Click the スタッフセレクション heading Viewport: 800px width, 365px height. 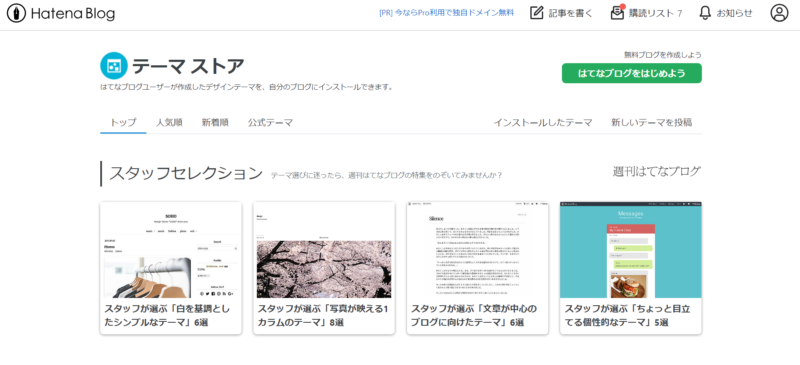point(186,173)
